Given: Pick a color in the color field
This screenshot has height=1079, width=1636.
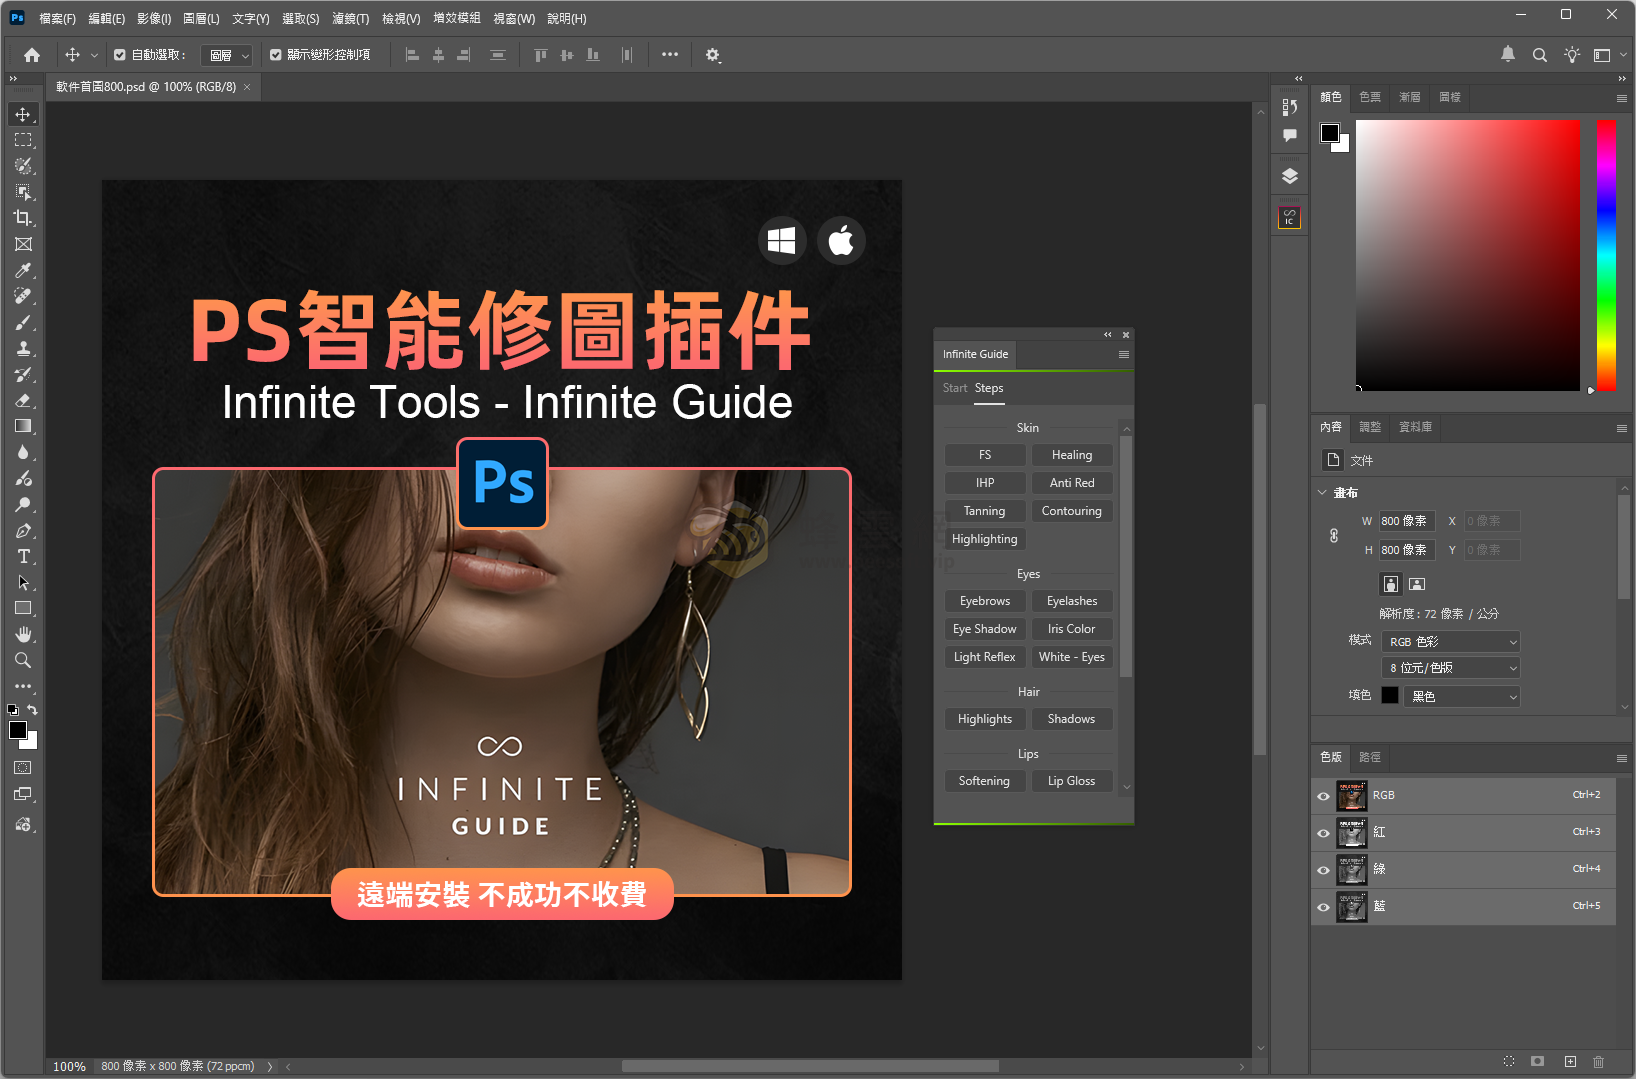Looking at the screenshot, I should 1468,255.
